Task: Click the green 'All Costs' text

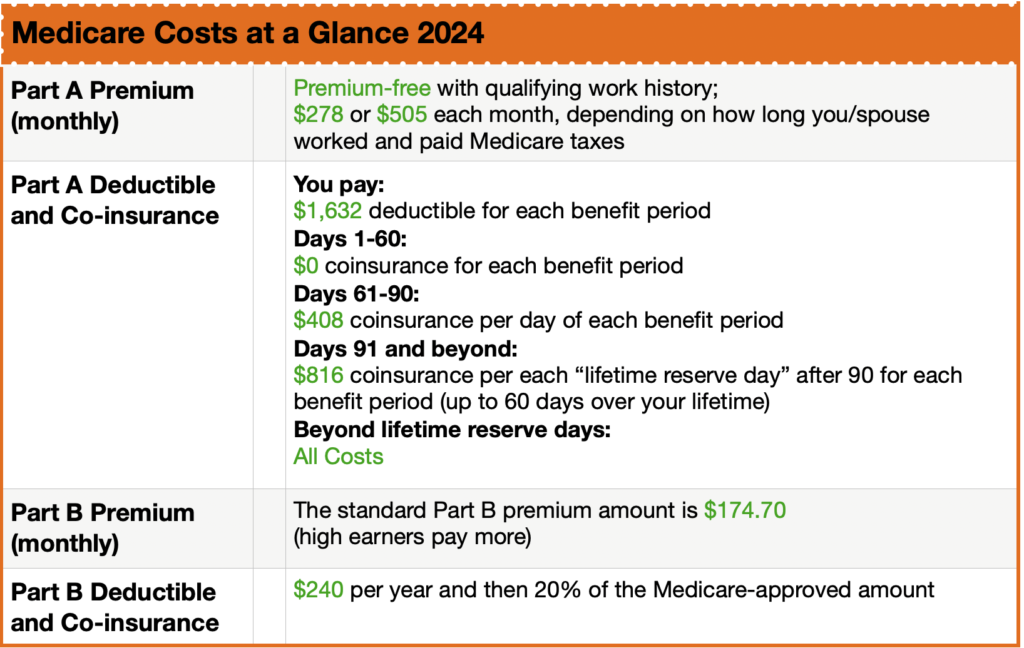Action: click(338, 457)
